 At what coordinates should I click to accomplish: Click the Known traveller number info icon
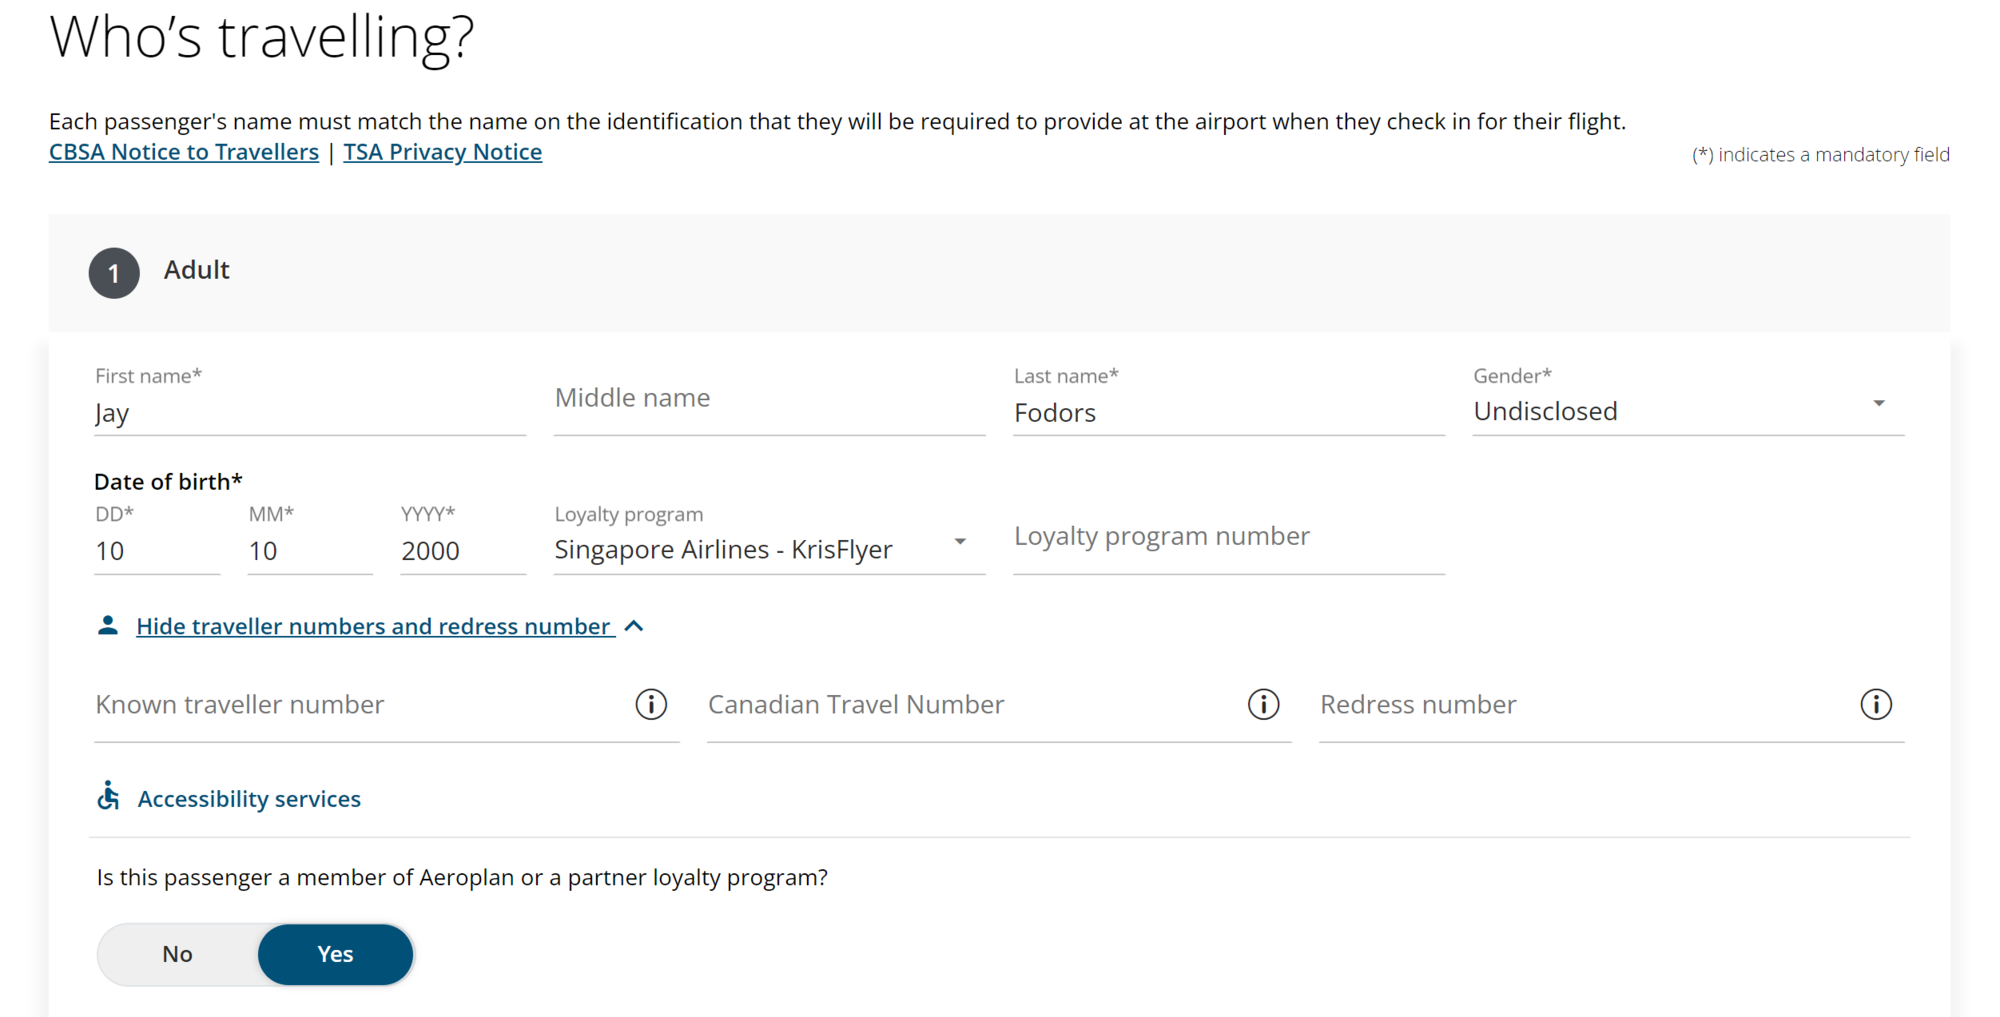click(x=651, y=705)
